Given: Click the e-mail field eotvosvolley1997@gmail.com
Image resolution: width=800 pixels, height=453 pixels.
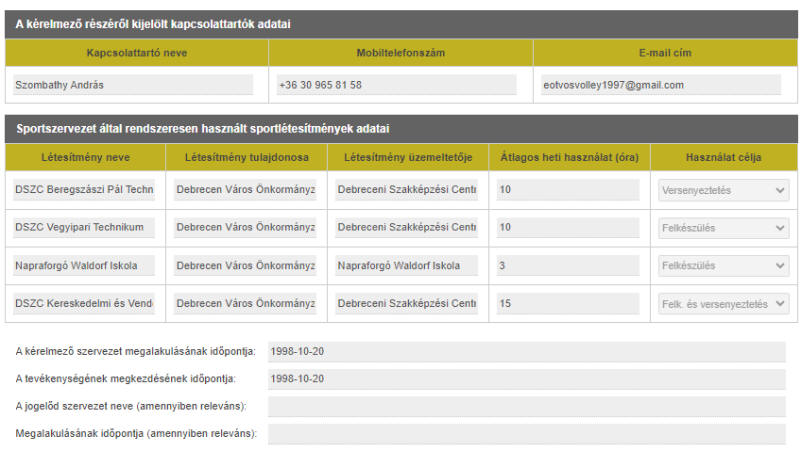Looking at the screenshot, I should pos(661,85).
